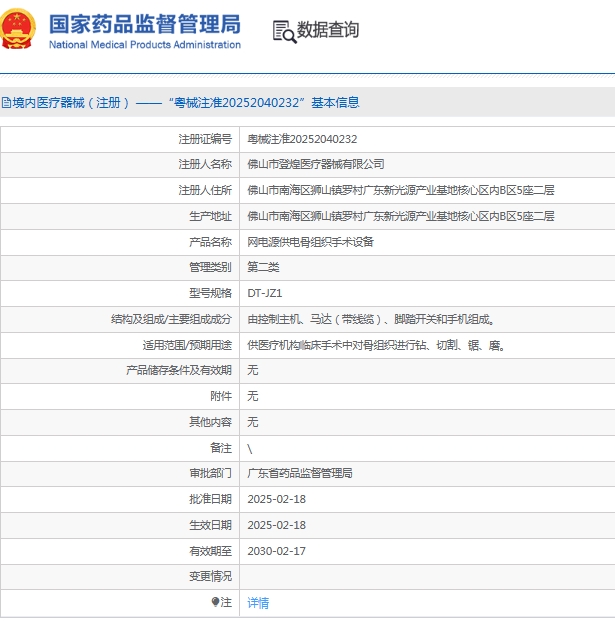615x625 pixels.
Task: Click the 附件 field label
Action: [221, 396]
